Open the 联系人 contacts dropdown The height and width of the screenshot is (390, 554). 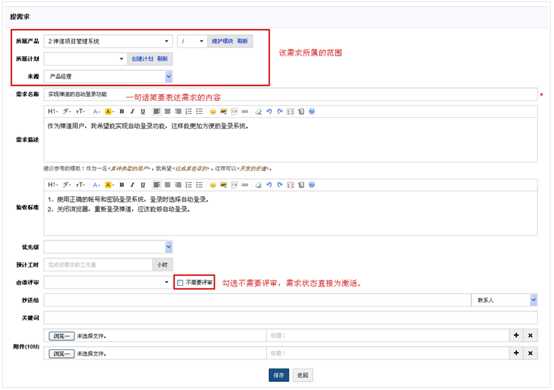504,300
